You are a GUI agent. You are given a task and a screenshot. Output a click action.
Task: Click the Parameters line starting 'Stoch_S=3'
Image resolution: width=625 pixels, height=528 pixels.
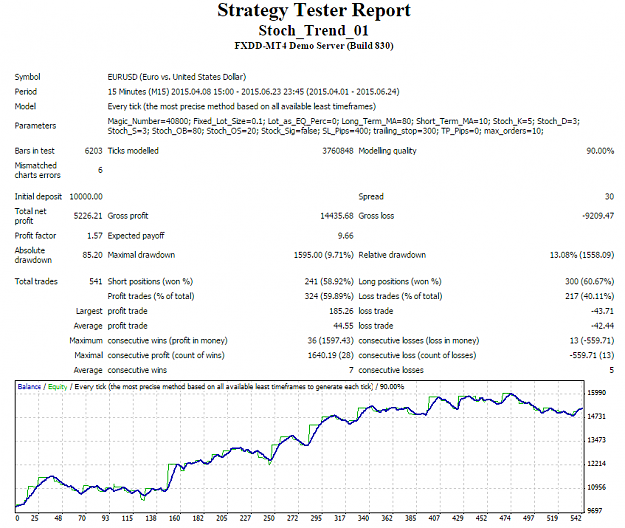pos(325,131)
